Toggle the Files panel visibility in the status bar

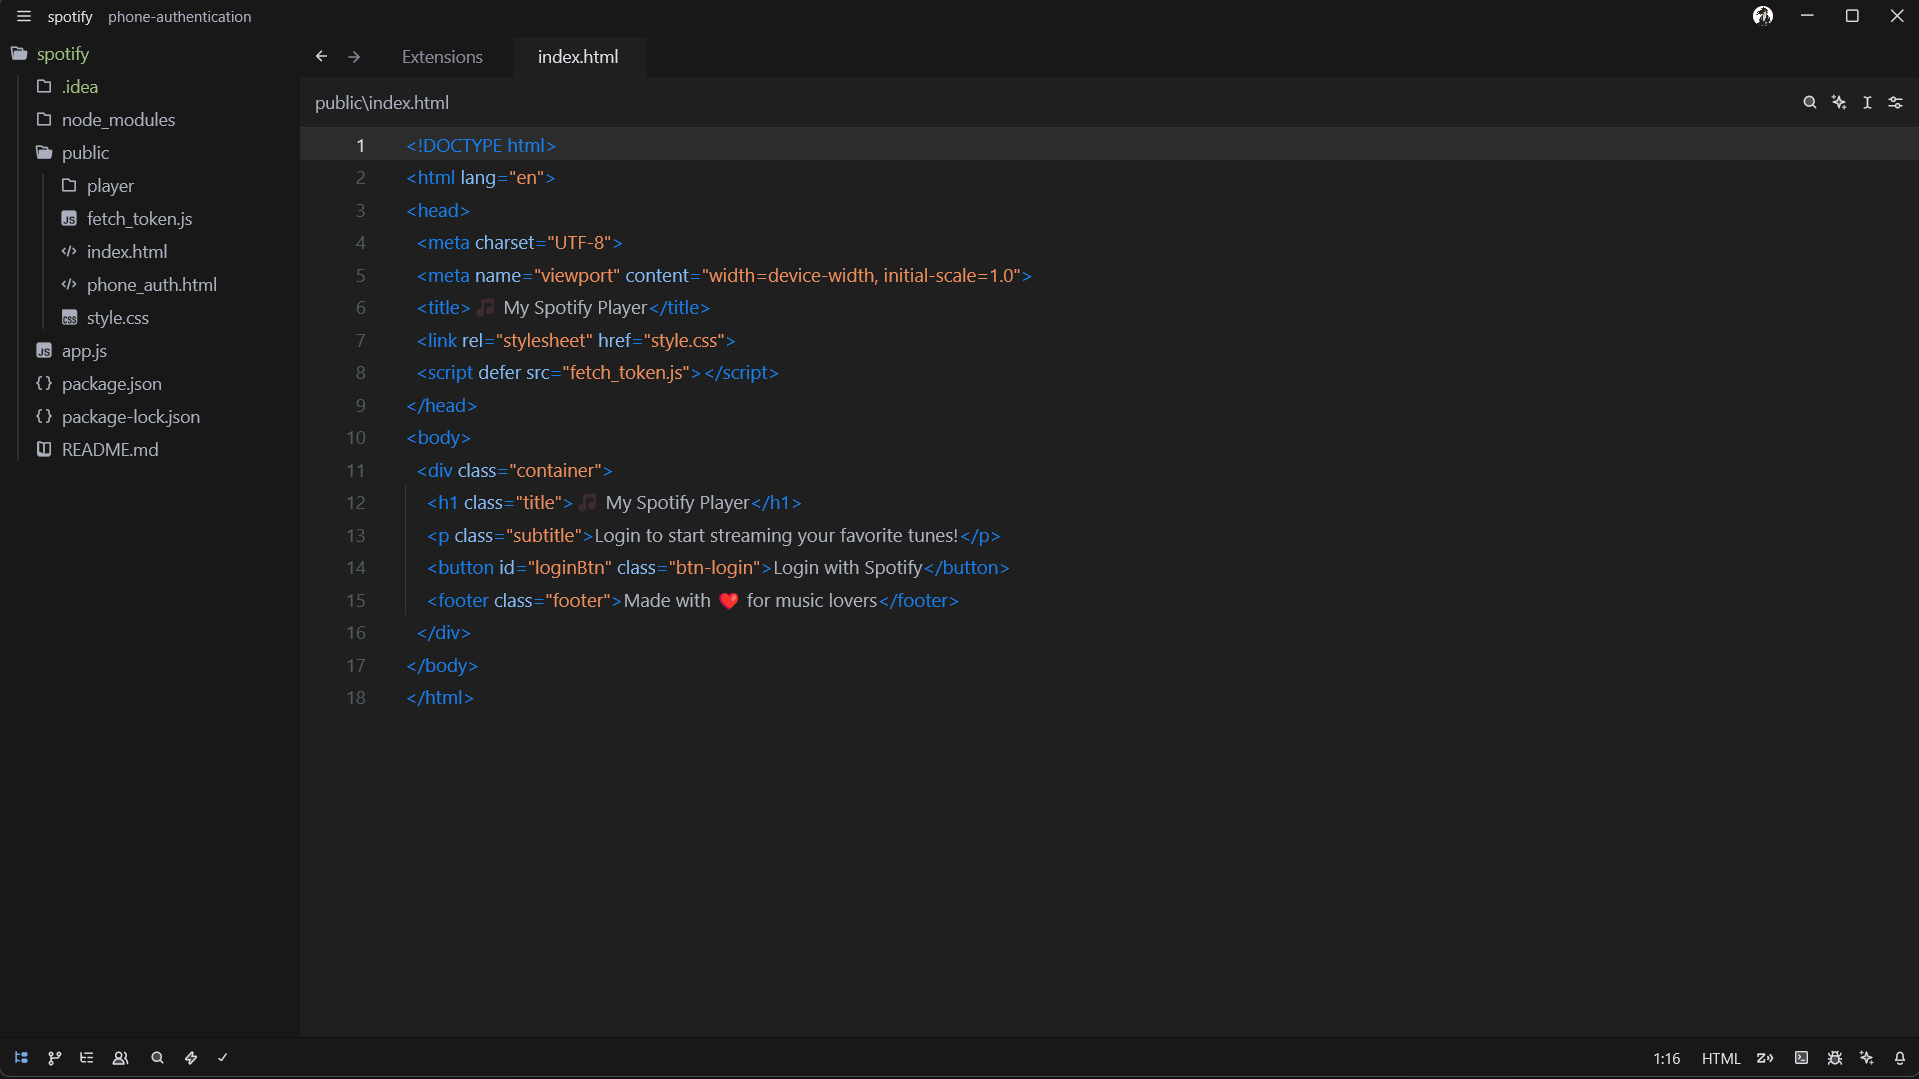pyautogui.click(x=20, y=1058)
